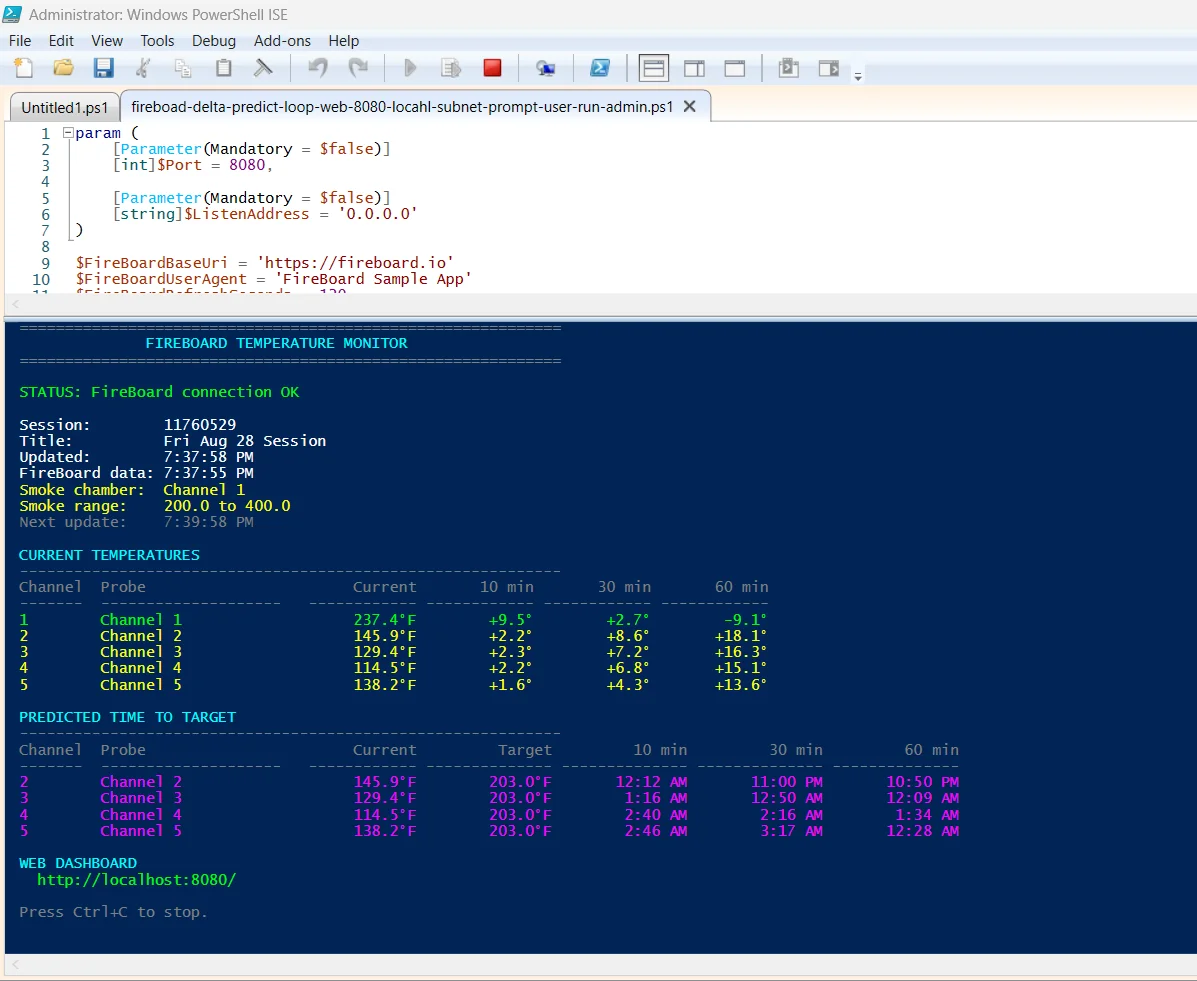
Task: Click the Smoke range 200.0 to 400.0 value
Action: (227, 505)
